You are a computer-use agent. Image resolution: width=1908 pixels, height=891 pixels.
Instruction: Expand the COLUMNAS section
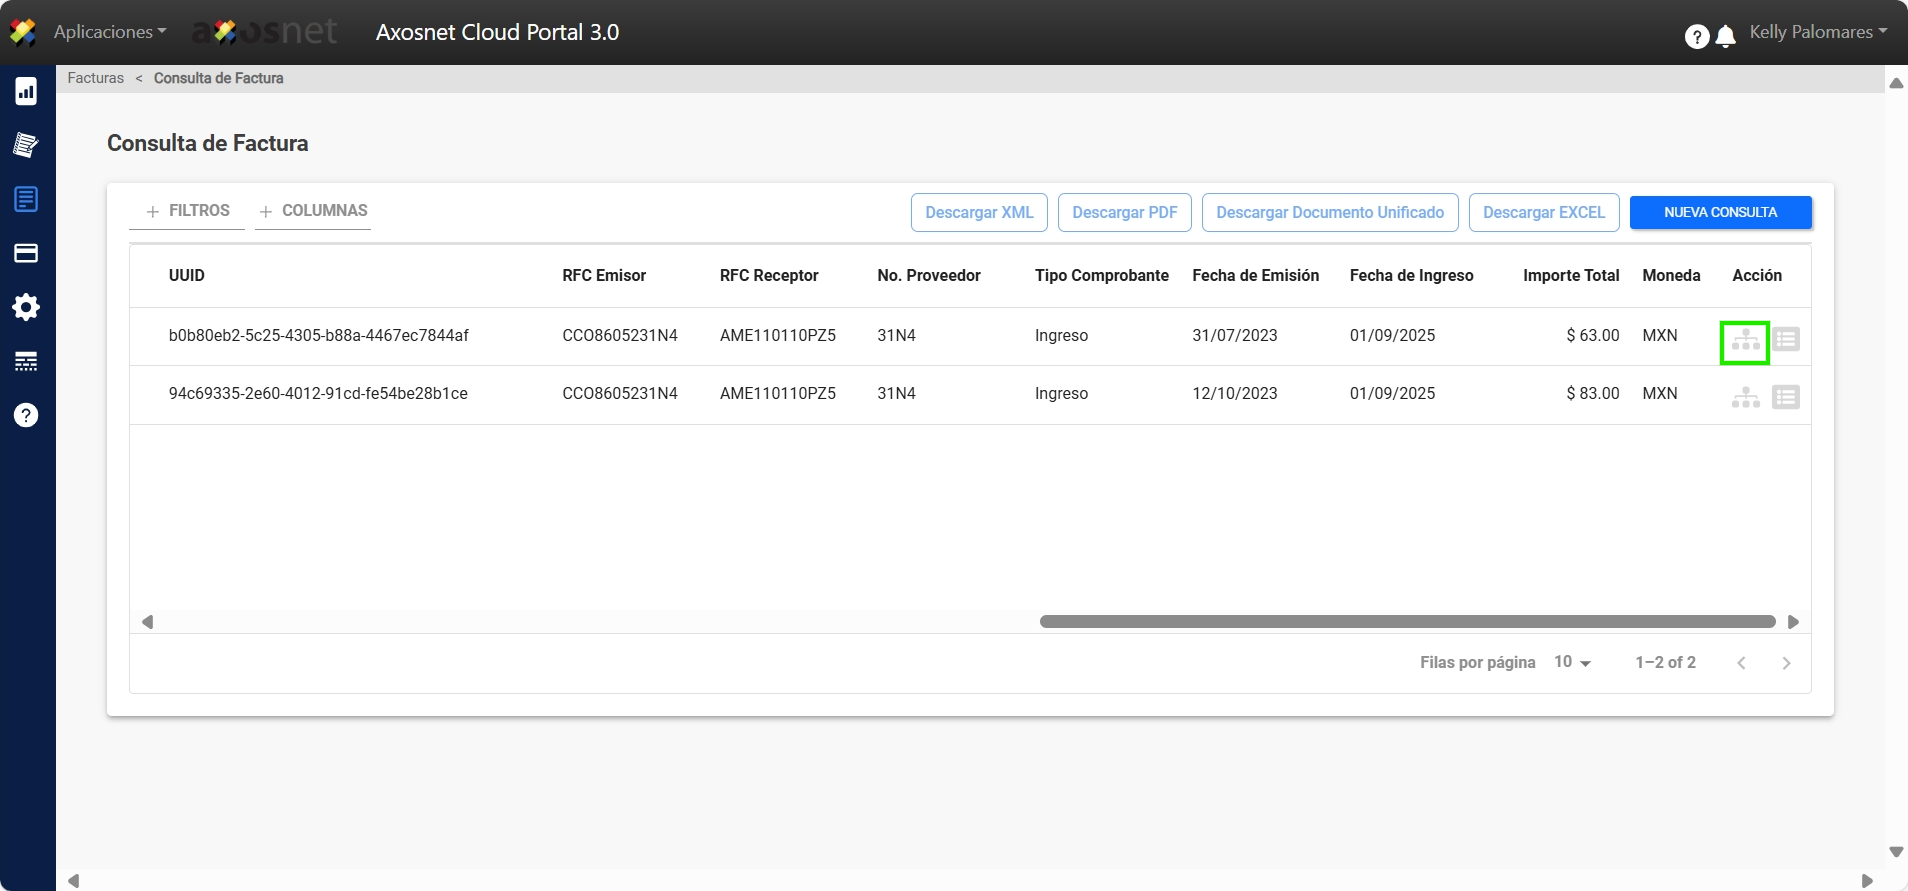313,211
